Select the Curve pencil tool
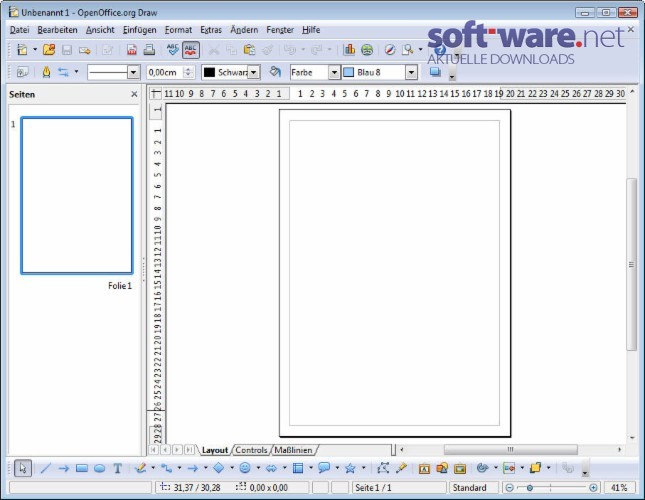This screenshot has width=645, height=500. (140, 468)
